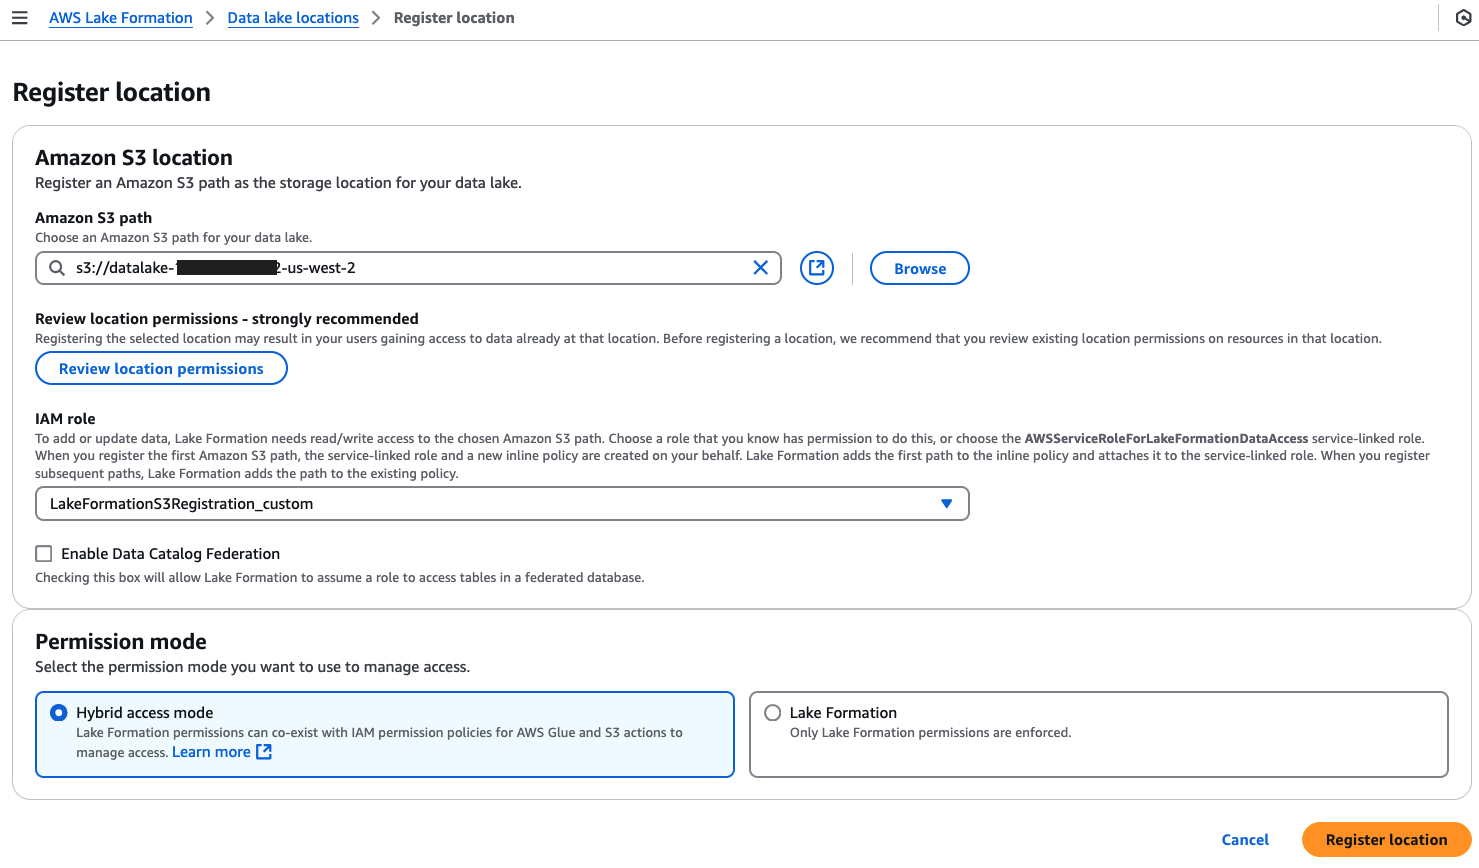Go to Data lake locations breadcrumb

pos(293,18)
